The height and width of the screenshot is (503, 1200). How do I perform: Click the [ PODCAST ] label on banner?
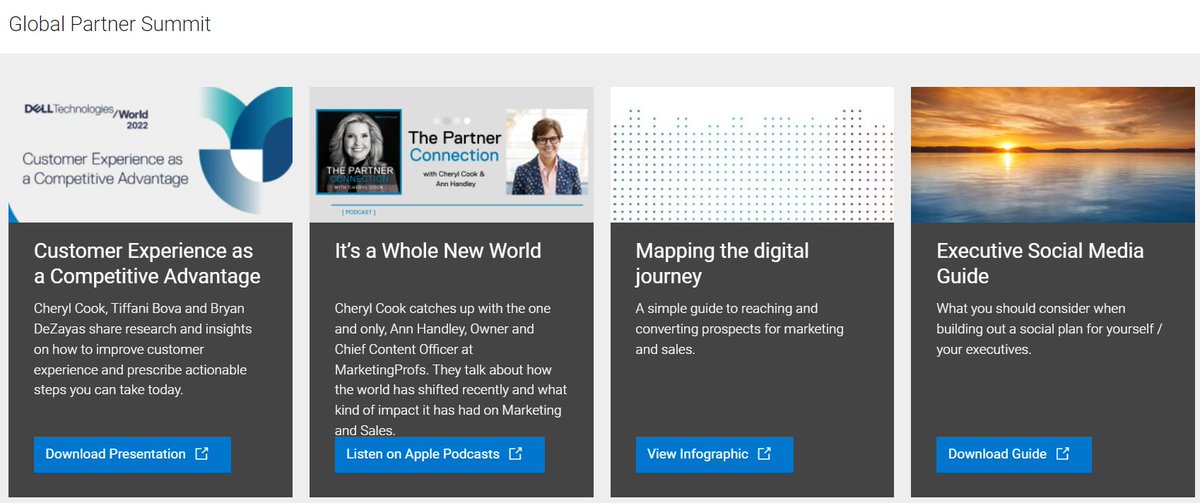pos(359,213)
